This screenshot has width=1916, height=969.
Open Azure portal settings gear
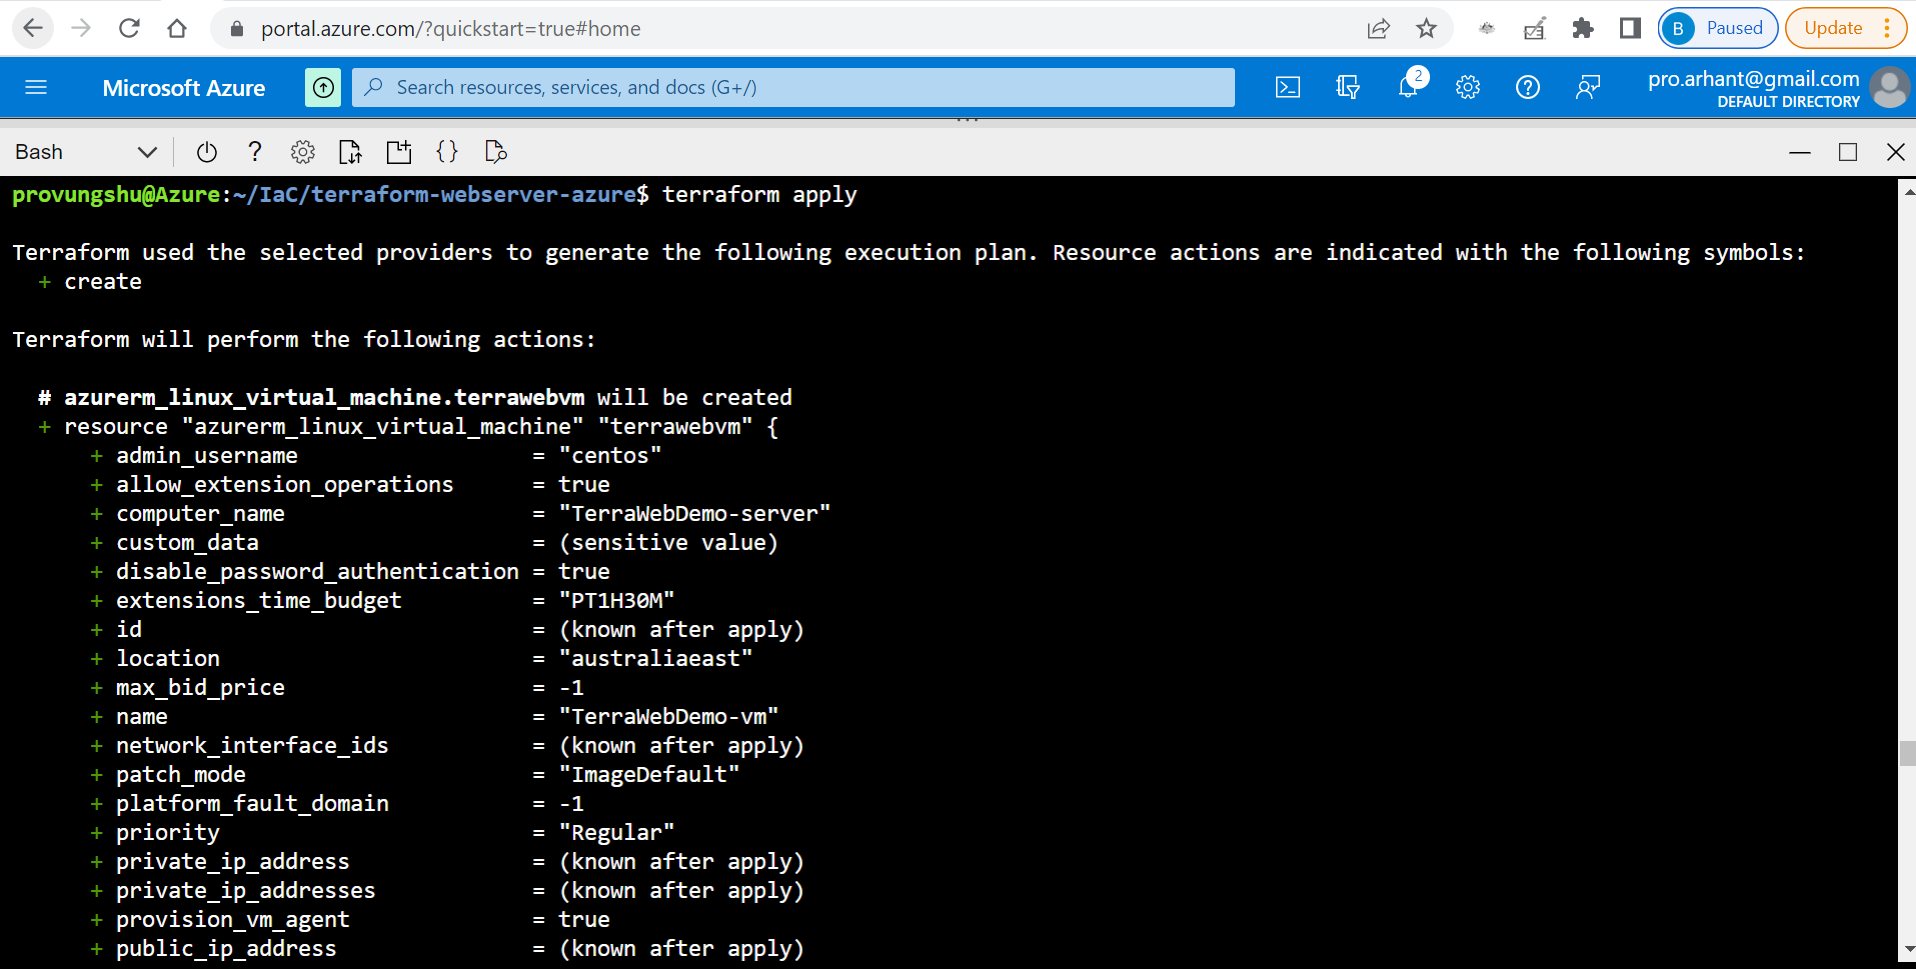[1467, 87]
